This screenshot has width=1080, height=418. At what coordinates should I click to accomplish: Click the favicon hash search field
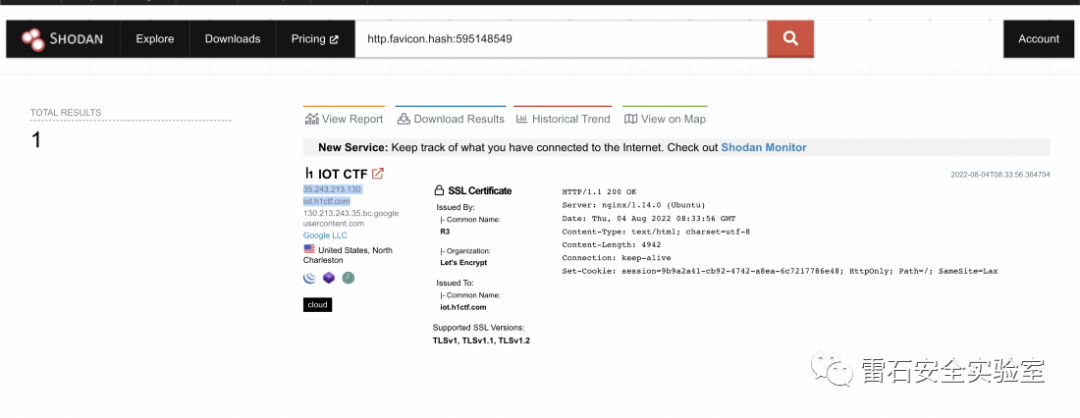561,39
